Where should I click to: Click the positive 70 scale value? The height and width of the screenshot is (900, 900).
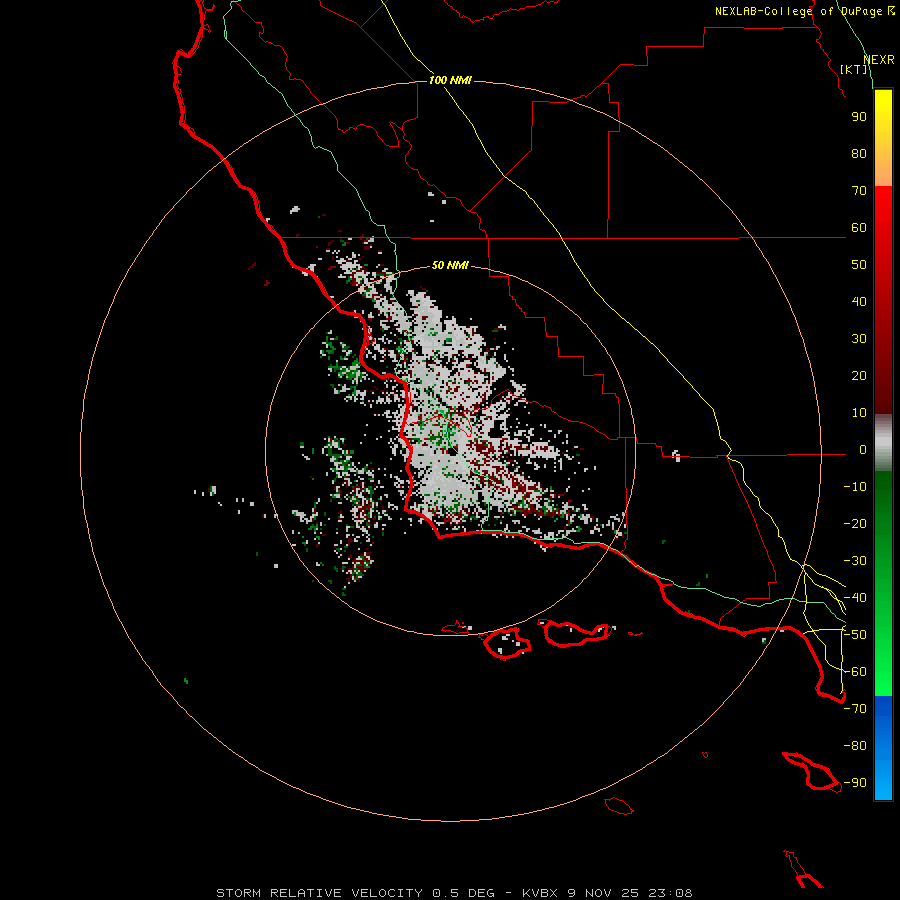(859, 191)
